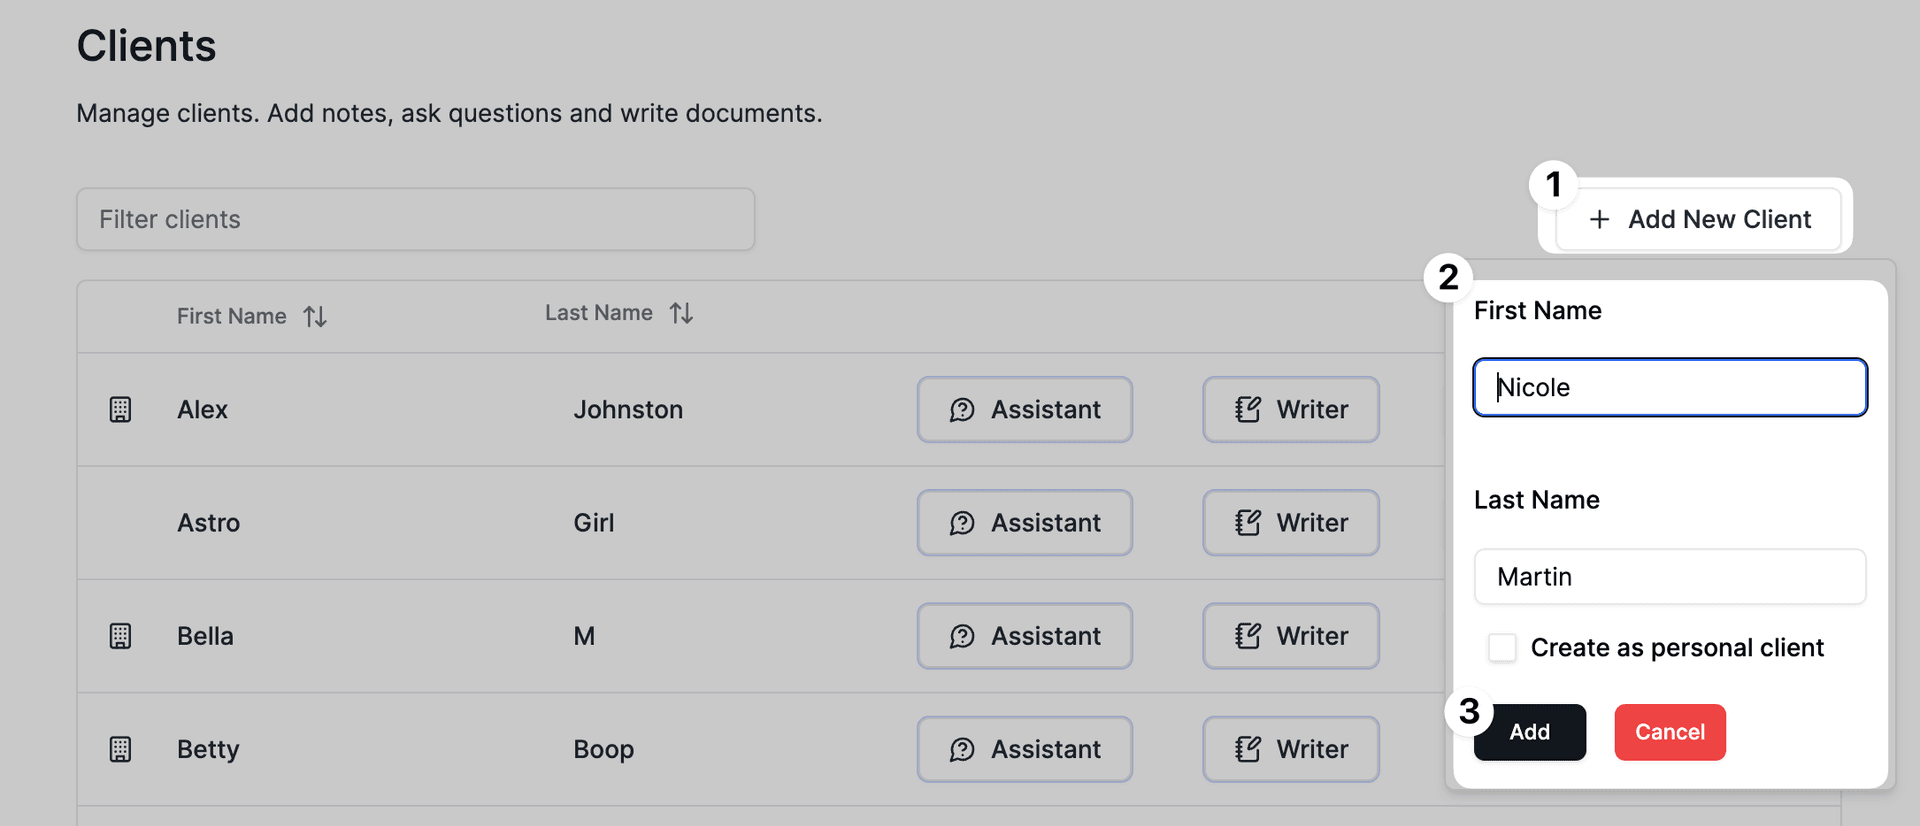
Task: Click the building icon beside Bella
Action: tap(120, 636)
